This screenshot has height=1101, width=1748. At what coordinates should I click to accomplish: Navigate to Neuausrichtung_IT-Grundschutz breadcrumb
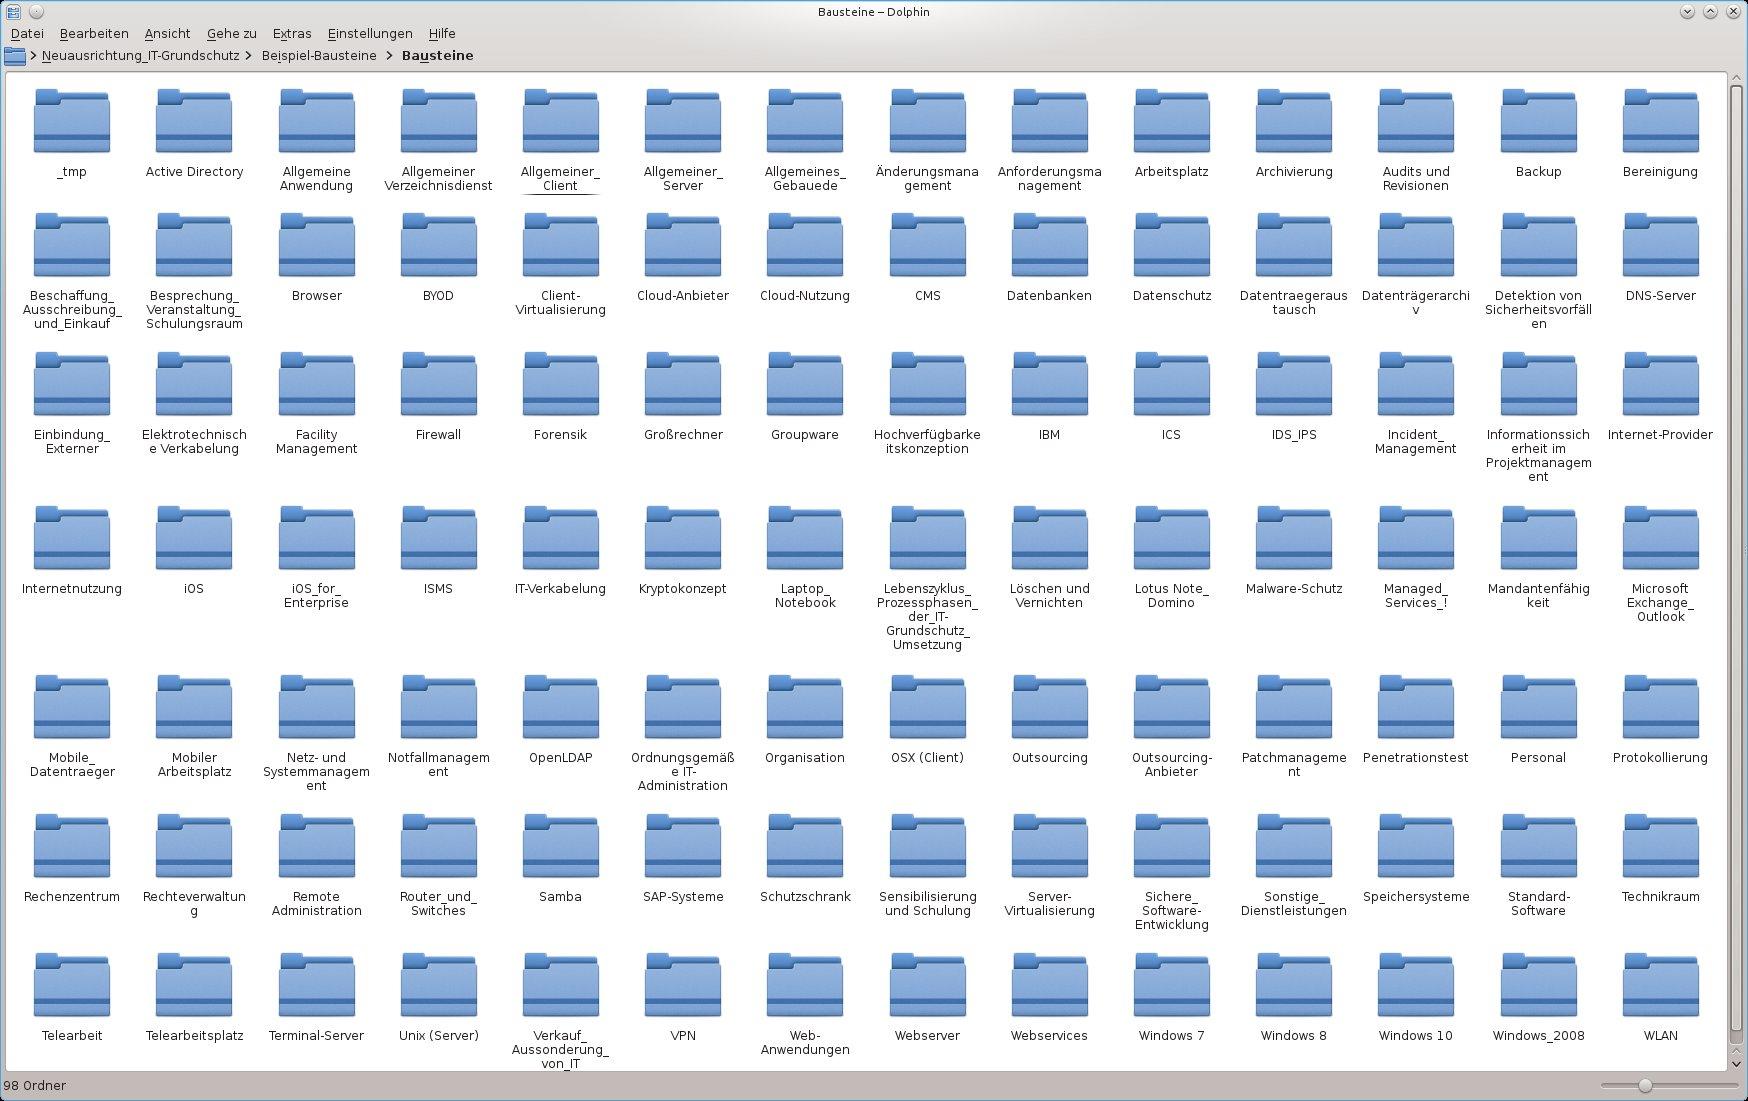141,56
